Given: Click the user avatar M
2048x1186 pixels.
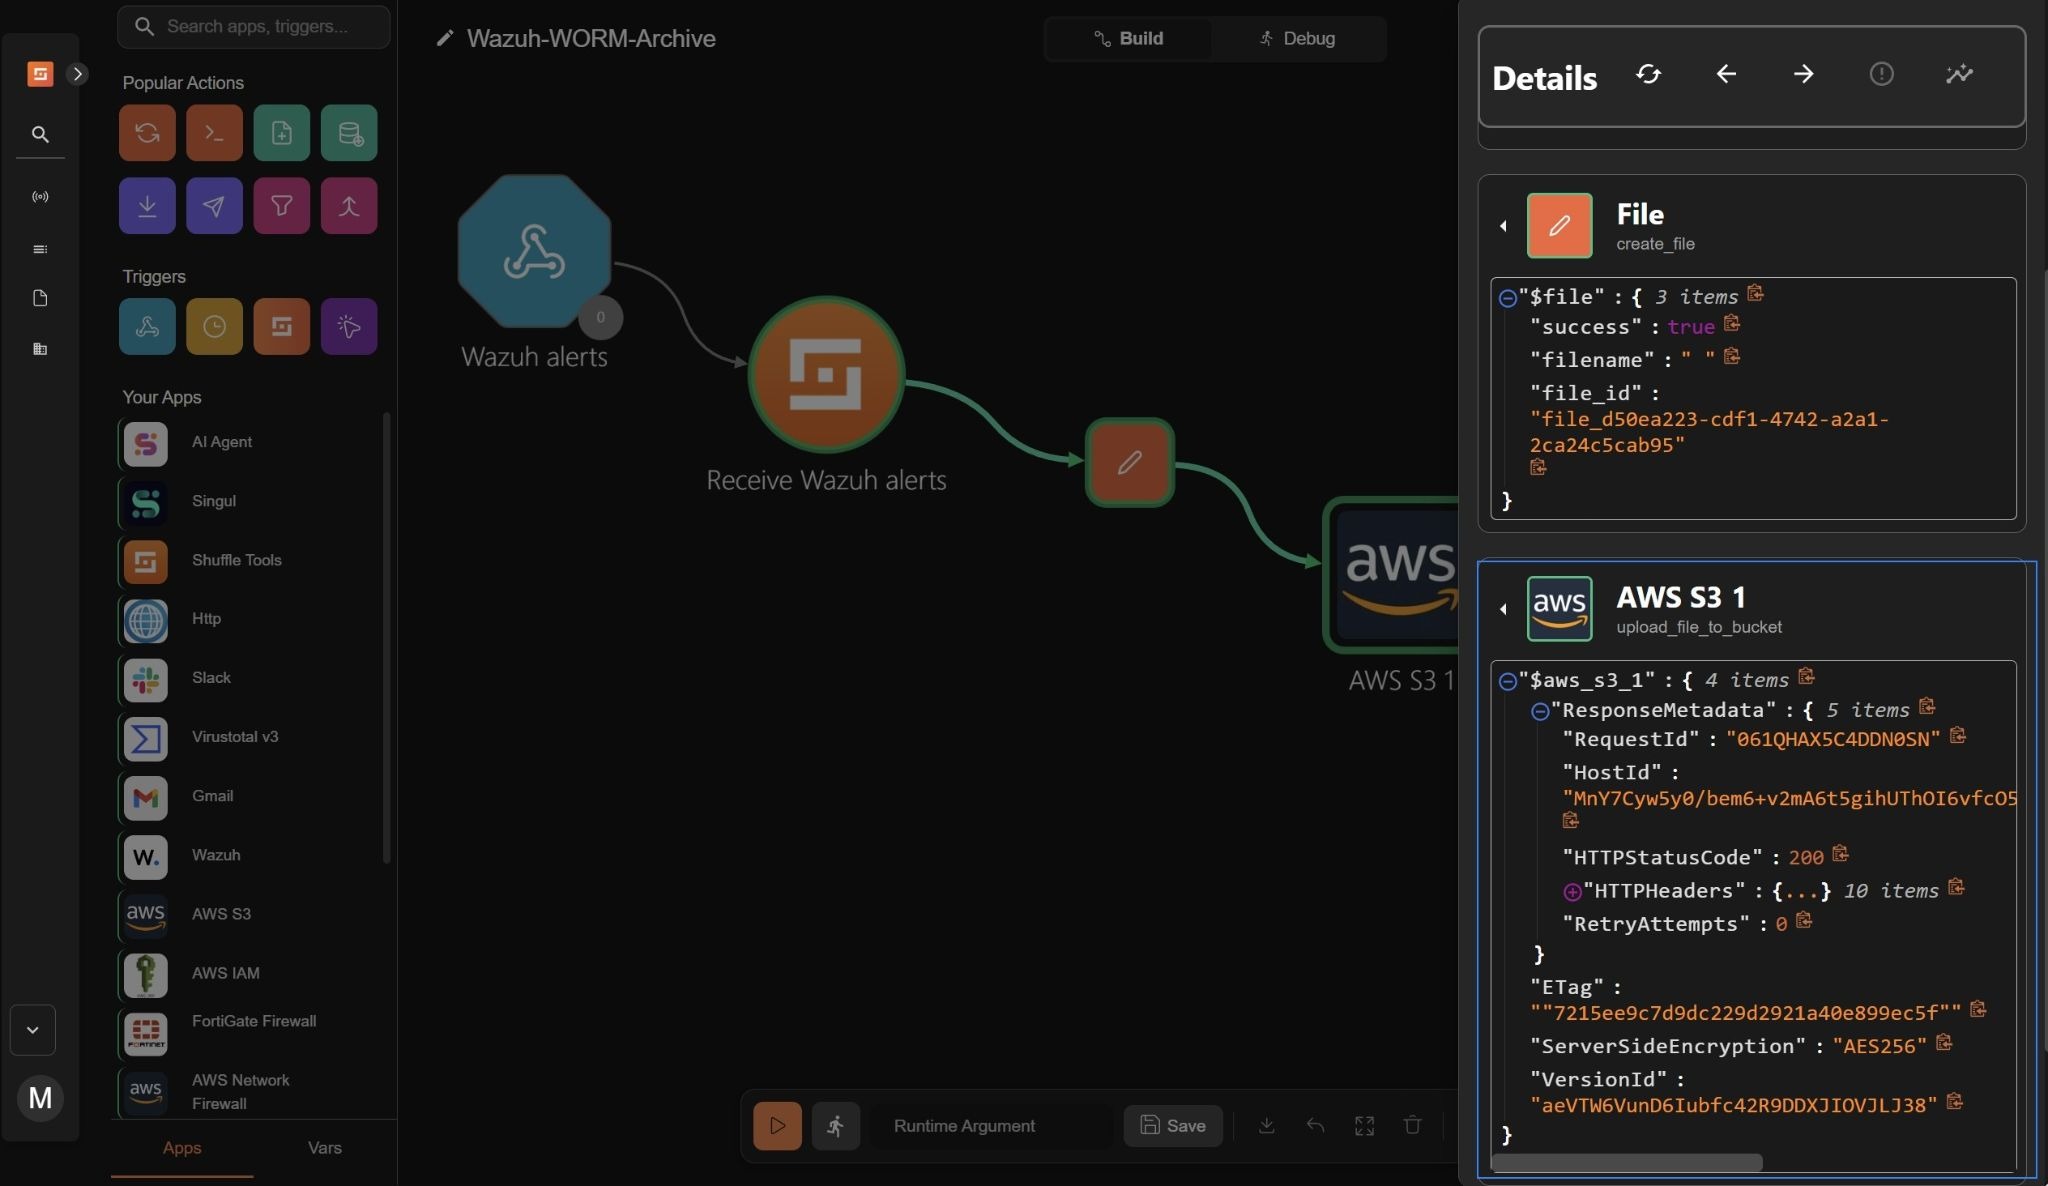Looking at the screenshot, I should [40, 1098].
